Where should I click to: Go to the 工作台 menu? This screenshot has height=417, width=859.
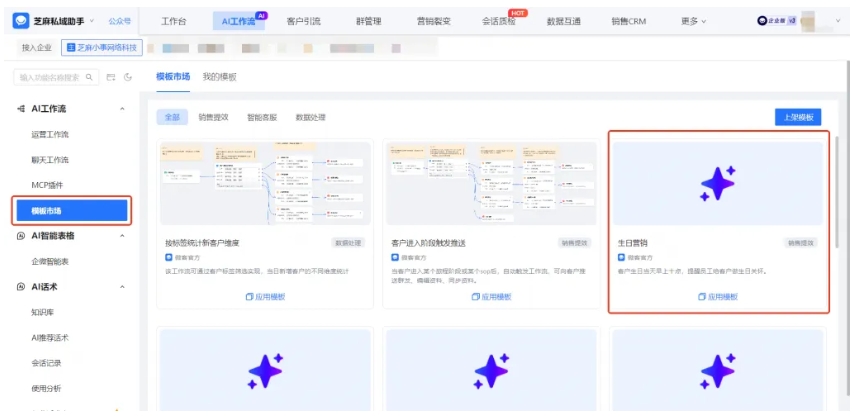coord(174,21)
